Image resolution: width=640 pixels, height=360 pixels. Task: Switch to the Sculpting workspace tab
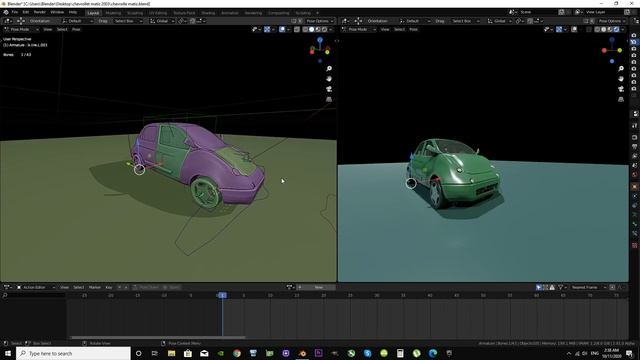(x=135, y=13)
